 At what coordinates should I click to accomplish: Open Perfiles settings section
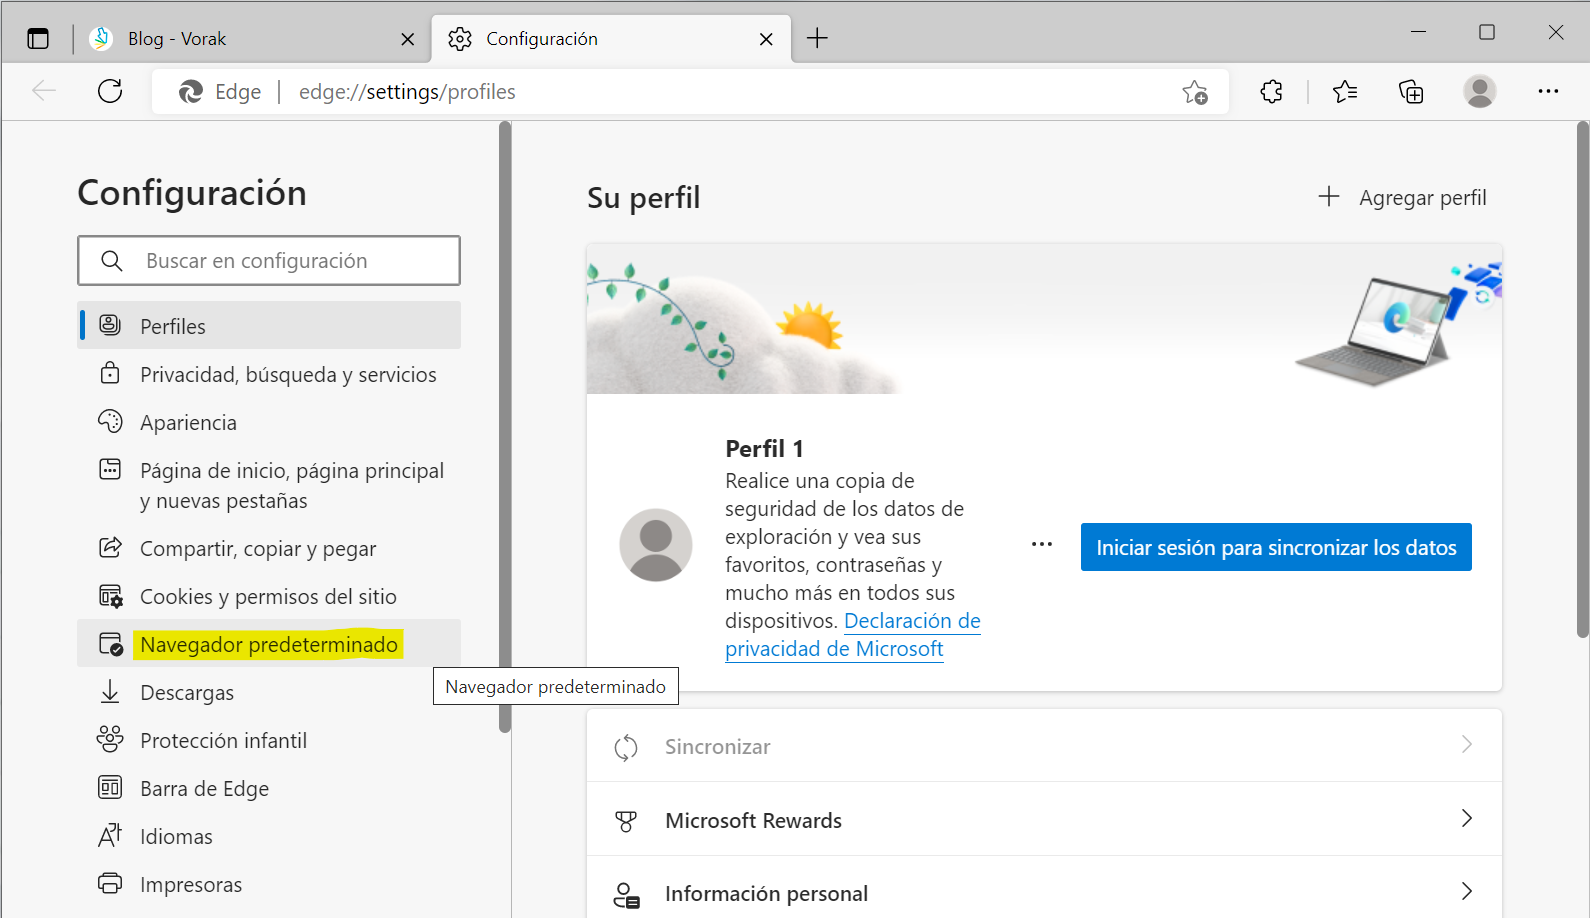[x=269, y=326]
